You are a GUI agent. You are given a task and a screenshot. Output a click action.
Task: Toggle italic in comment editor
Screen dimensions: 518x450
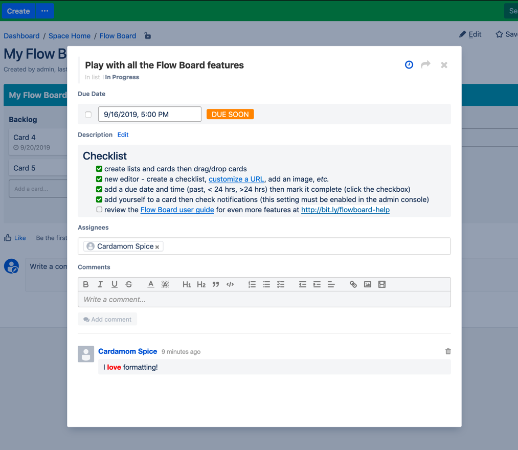(100, 284)
